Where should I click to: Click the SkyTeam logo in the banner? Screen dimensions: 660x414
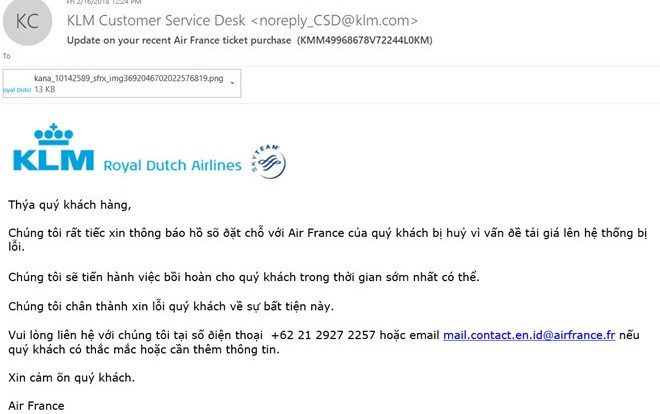click(x=269, y=161)
